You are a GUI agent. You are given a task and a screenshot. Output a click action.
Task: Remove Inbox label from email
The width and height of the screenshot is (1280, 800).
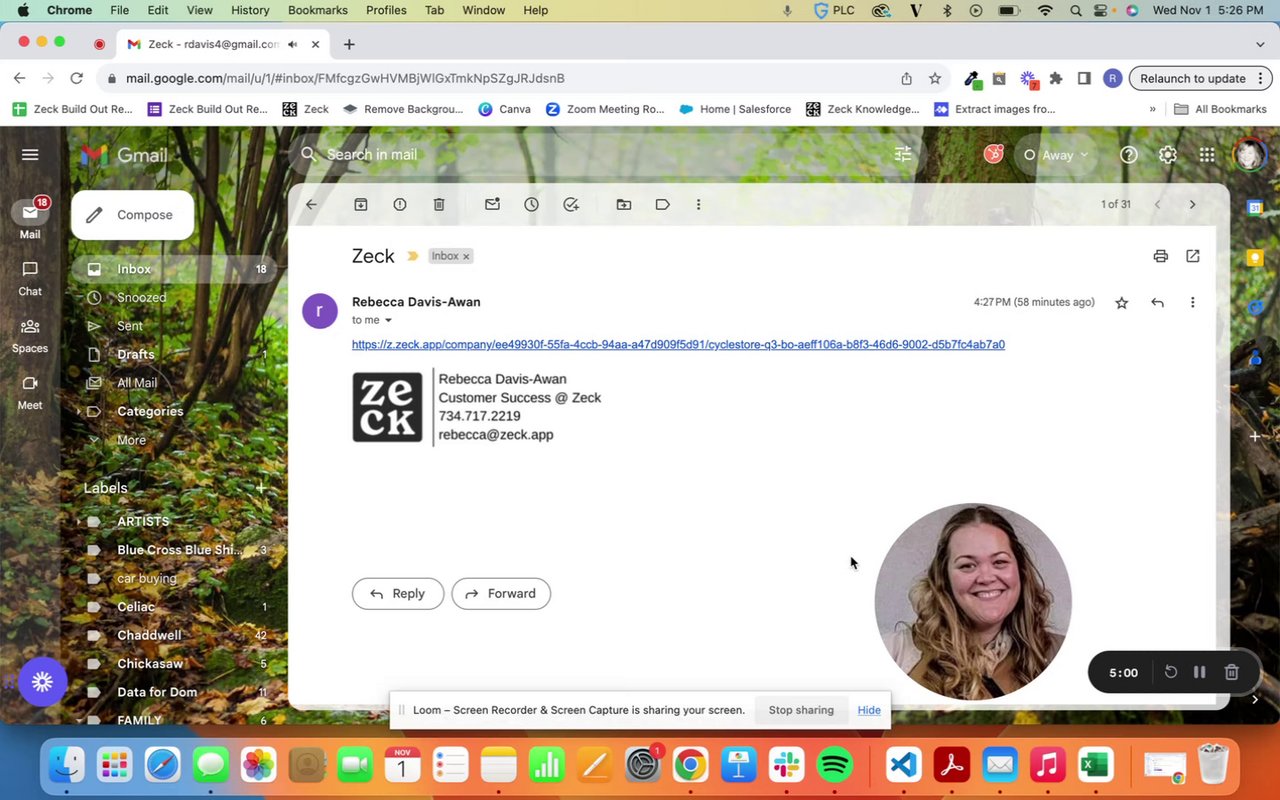click(x=466, y=257)
